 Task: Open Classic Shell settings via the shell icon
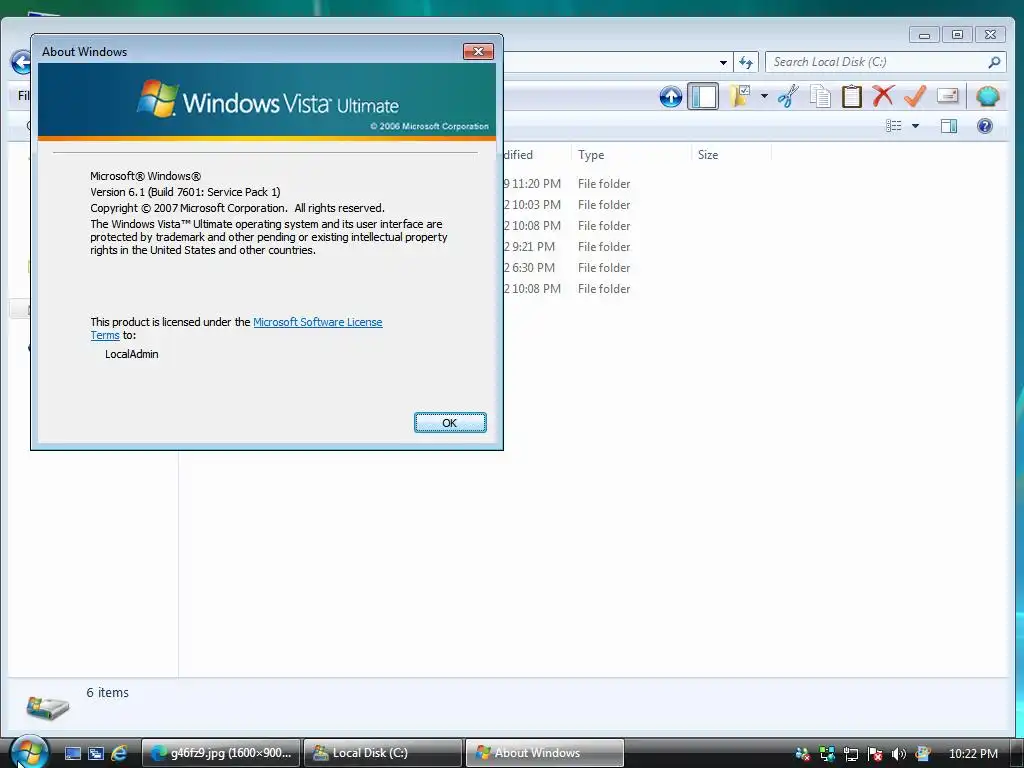pyautogui.click(x=987, y=97)
